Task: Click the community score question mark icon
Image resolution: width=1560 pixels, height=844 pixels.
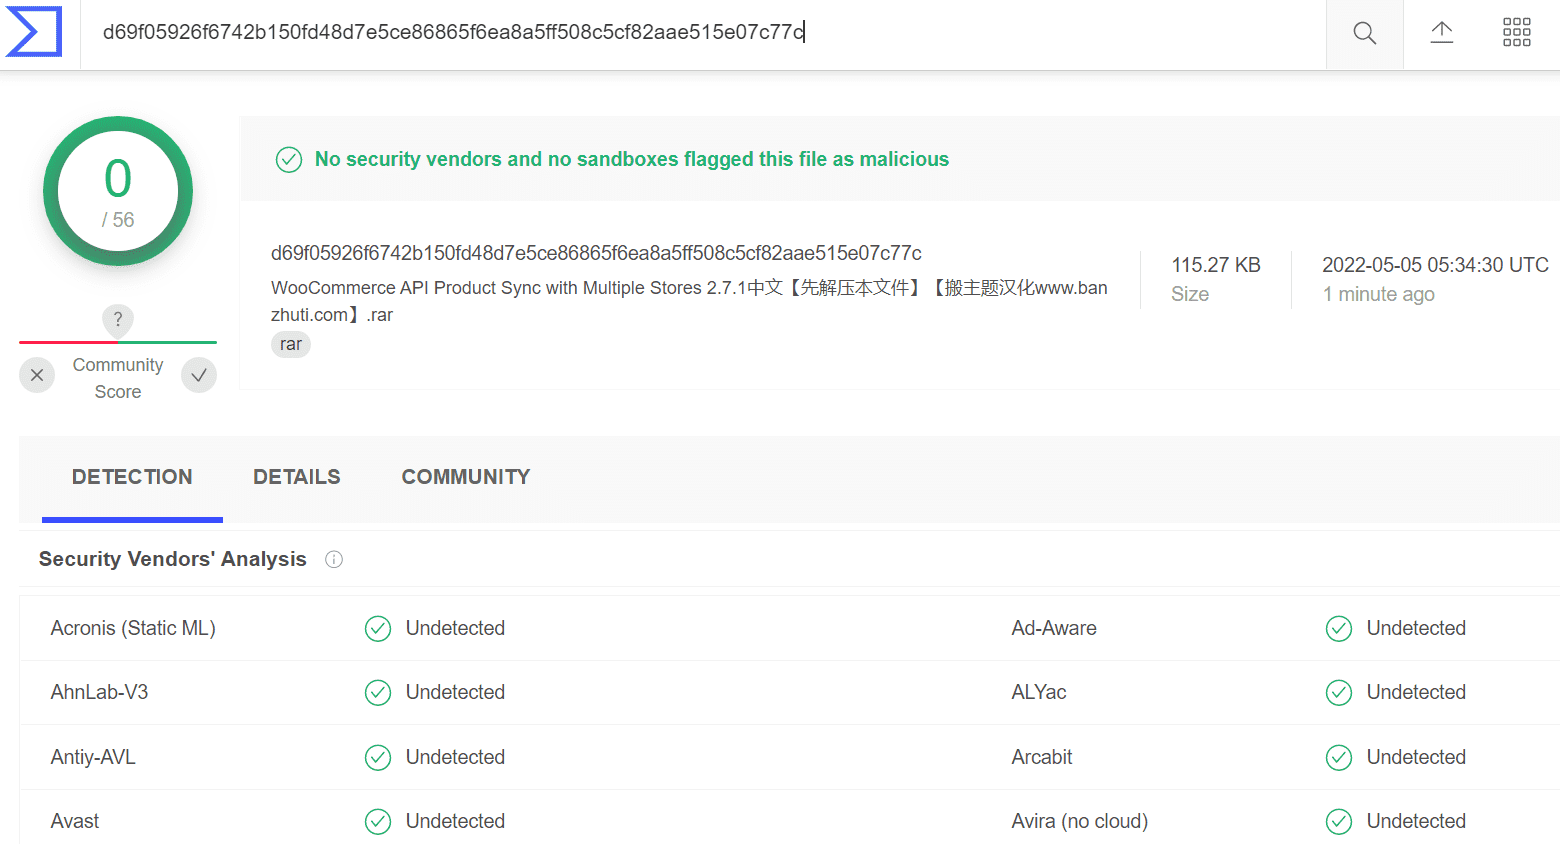Action: (x=118, y=320)
